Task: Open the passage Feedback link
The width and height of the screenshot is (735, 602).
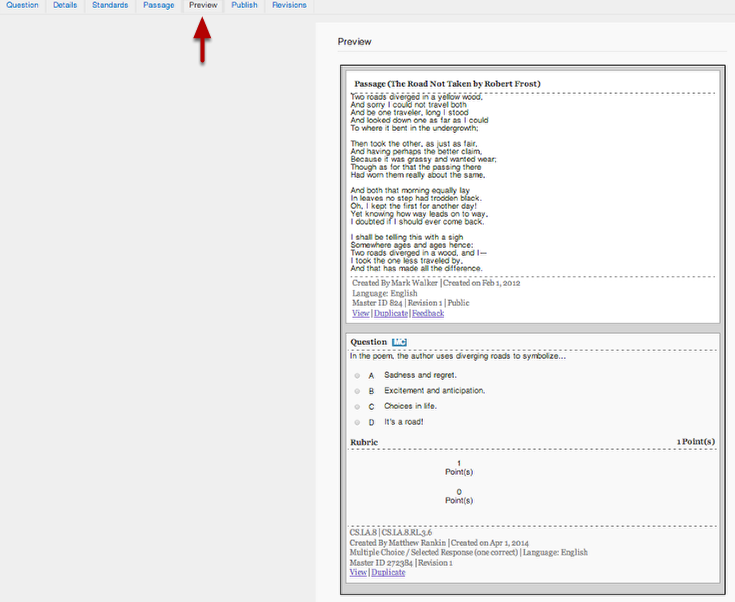Action: 428,313
